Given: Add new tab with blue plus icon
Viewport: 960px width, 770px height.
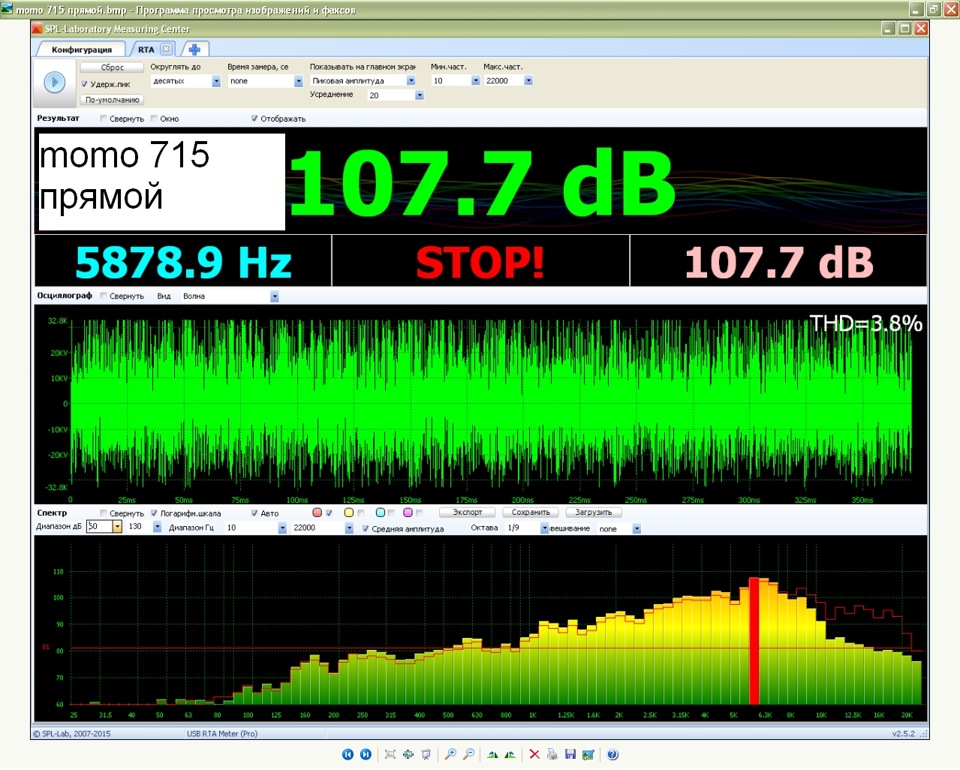Looking at the screenshot, I should 194,50.
